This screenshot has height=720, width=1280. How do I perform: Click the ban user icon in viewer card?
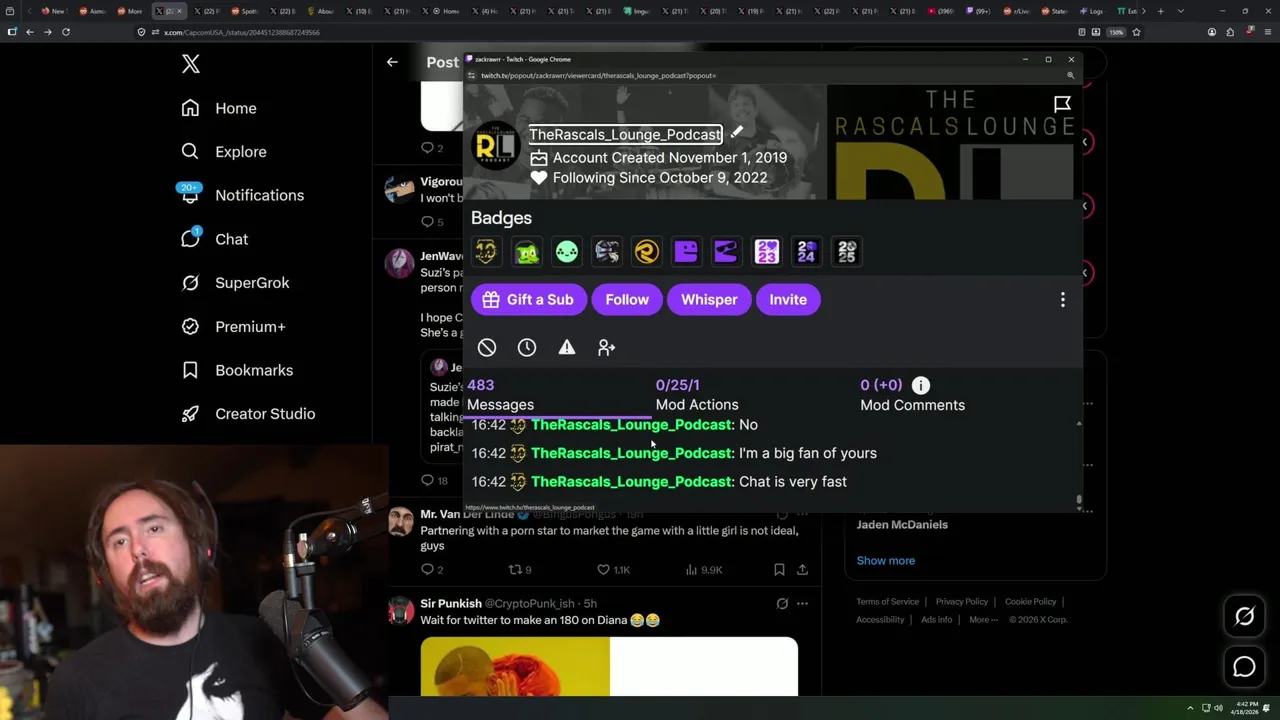(x=487, y=347)
